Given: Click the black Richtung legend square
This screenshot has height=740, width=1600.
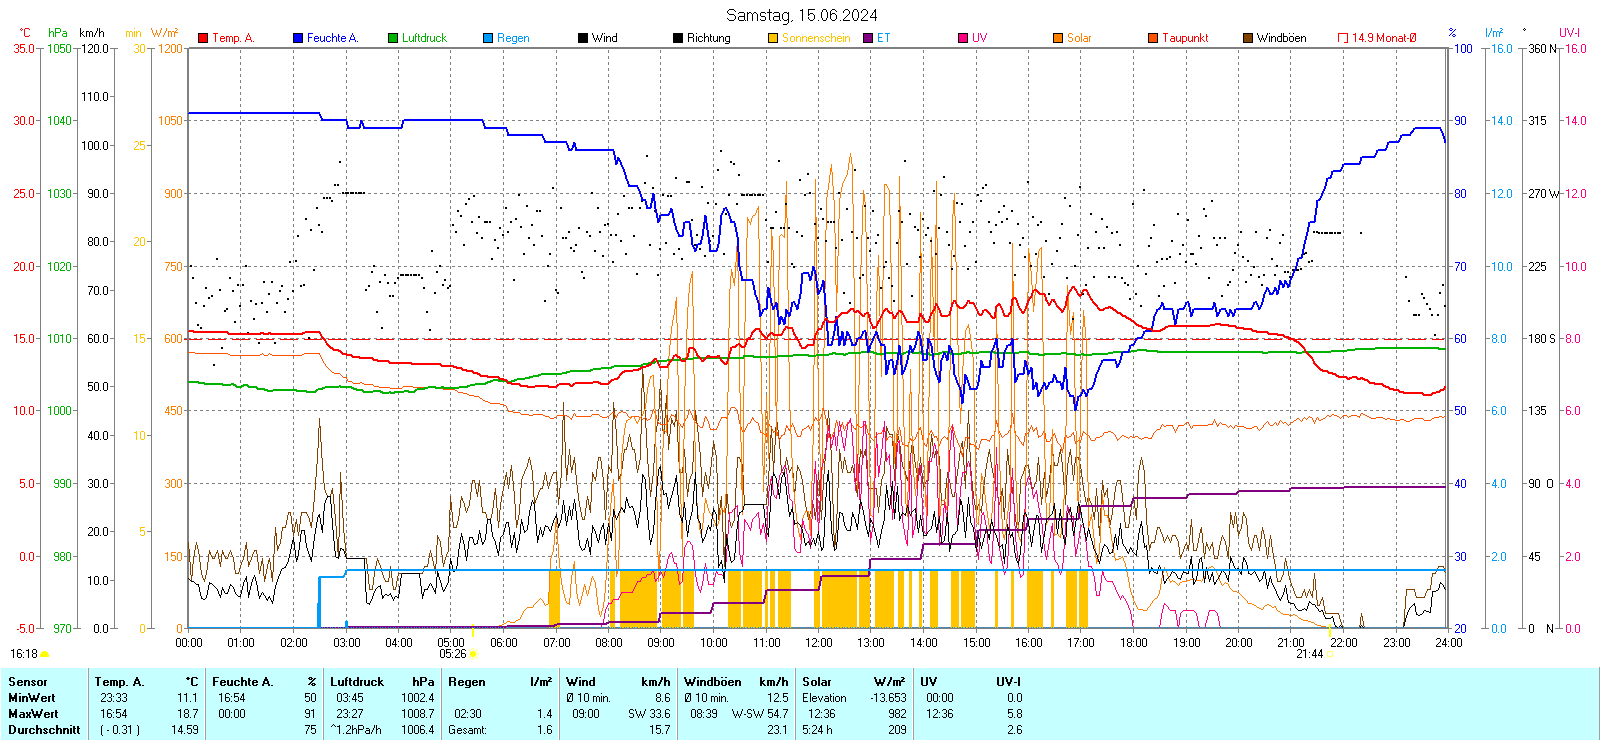Looking at the screenshot, I should [x=678, y=38].
